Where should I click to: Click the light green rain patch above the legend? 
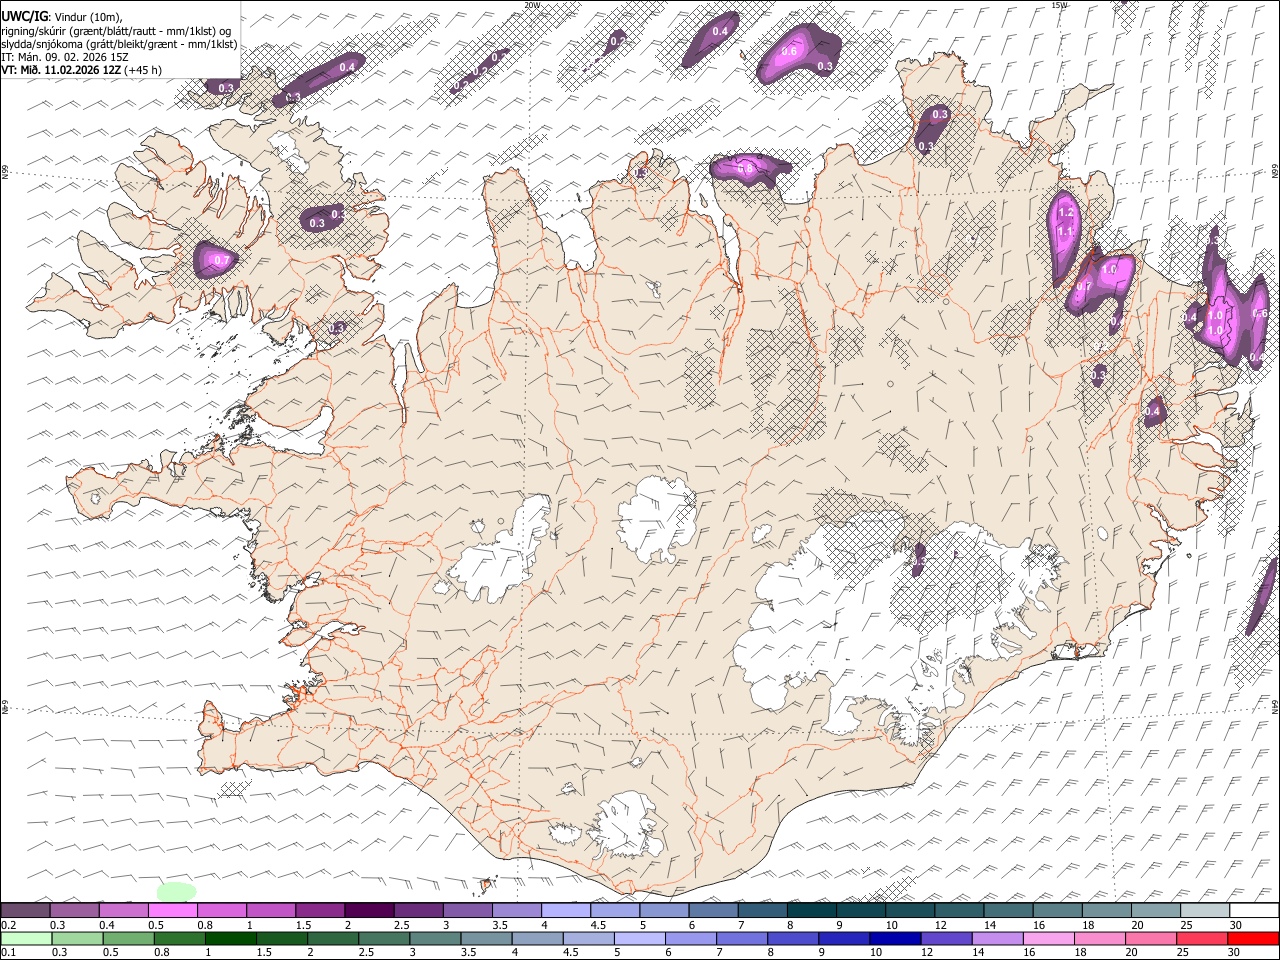coord(177,891)
